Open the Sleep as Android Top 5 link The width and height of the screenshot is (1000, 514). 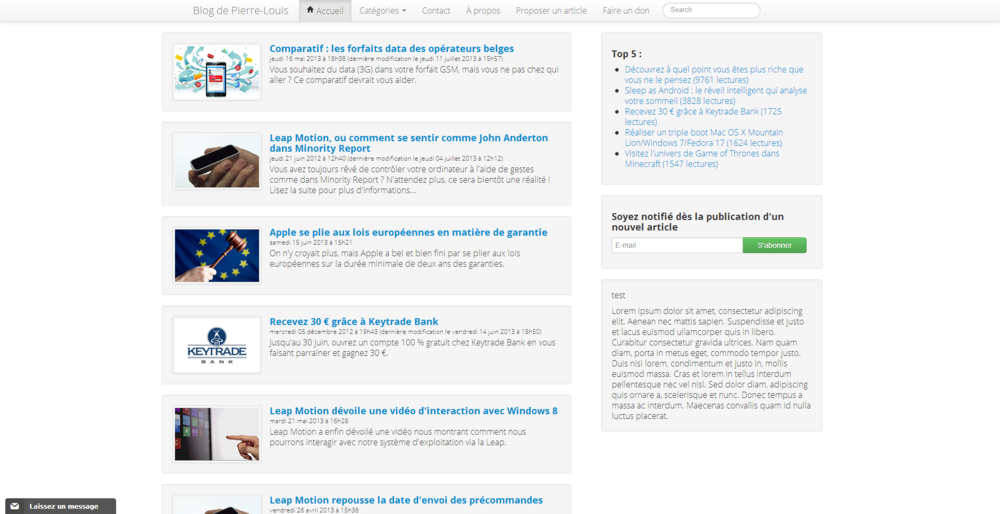716,96
